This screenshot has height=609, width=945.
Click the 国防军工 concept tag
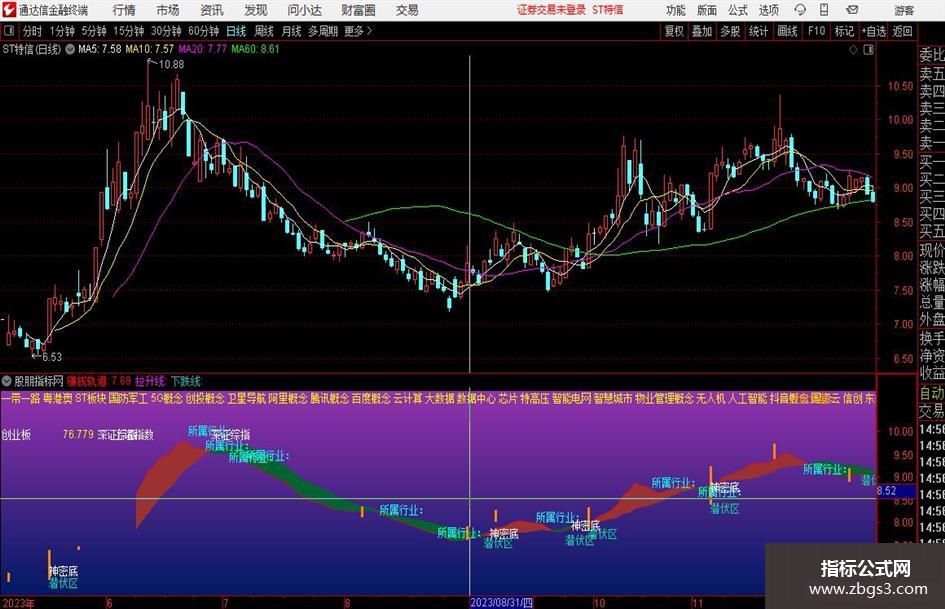pyautogui.click(x=128, y=399)
